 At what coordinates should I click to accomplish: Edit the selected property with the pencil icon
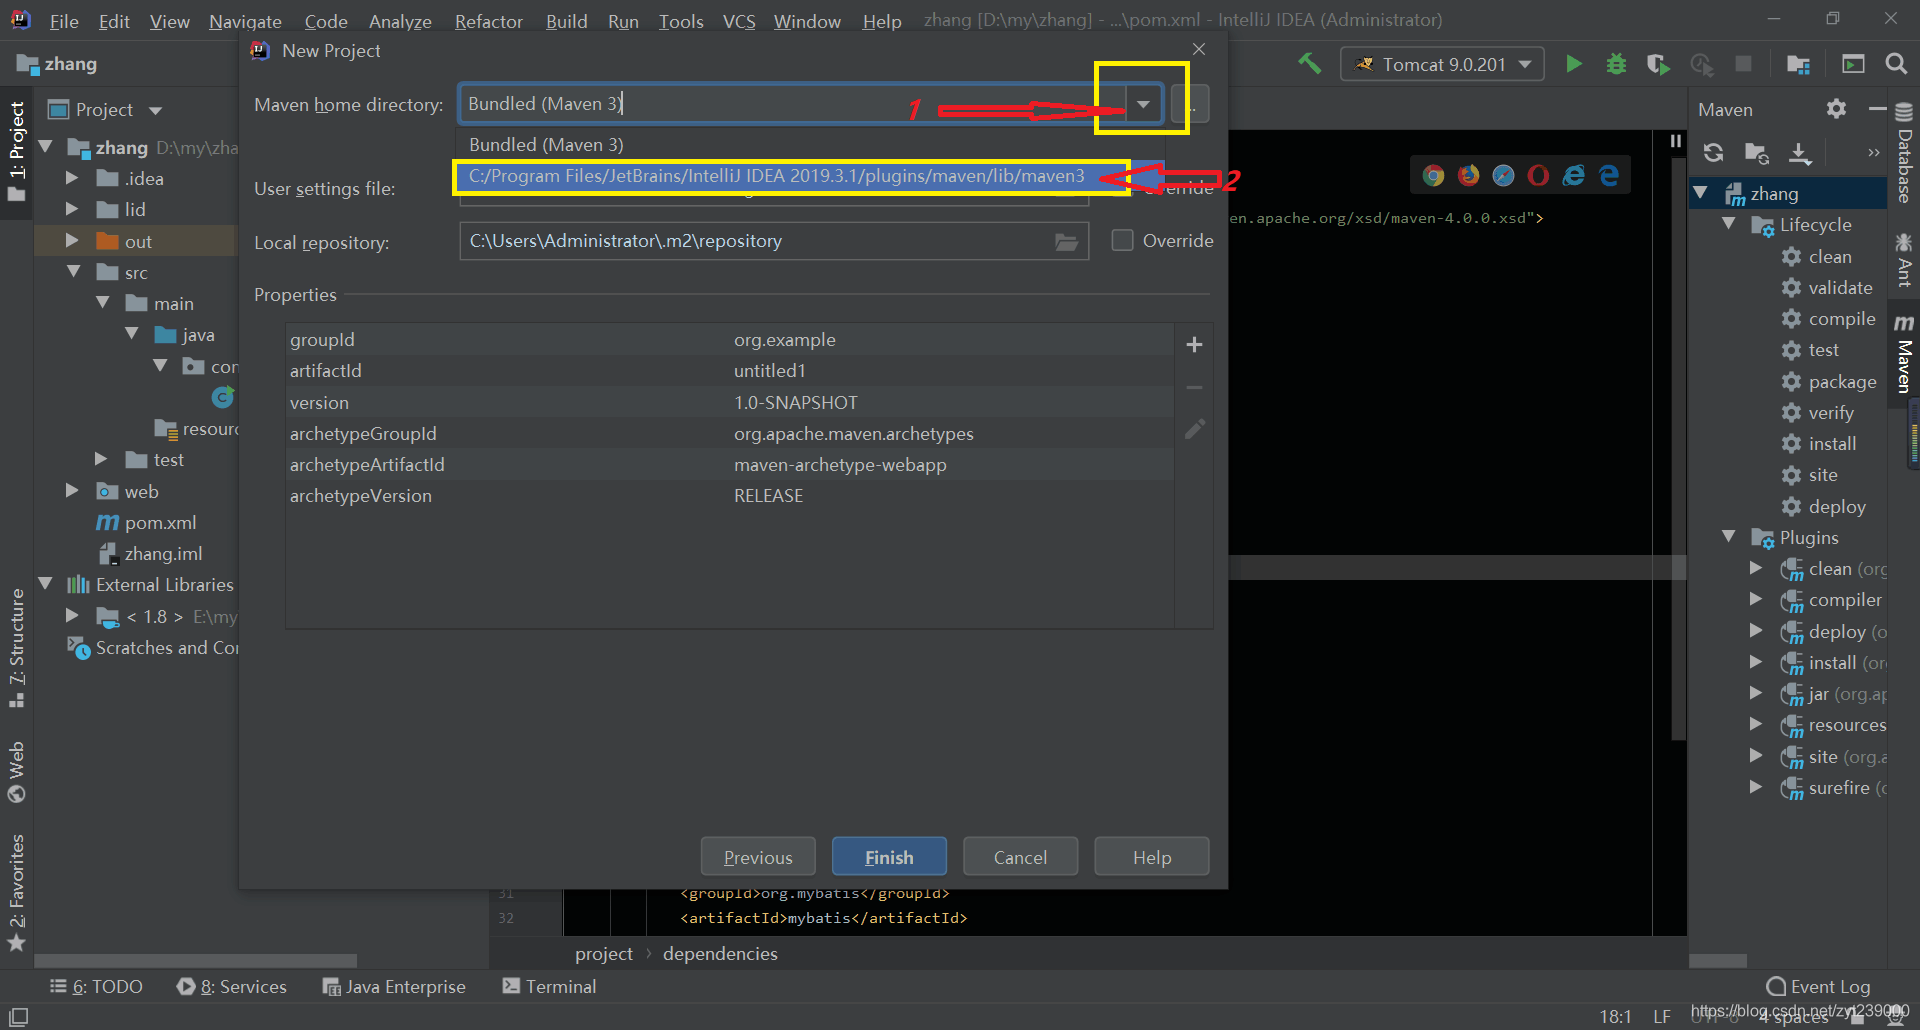(x=1194, y=430)
